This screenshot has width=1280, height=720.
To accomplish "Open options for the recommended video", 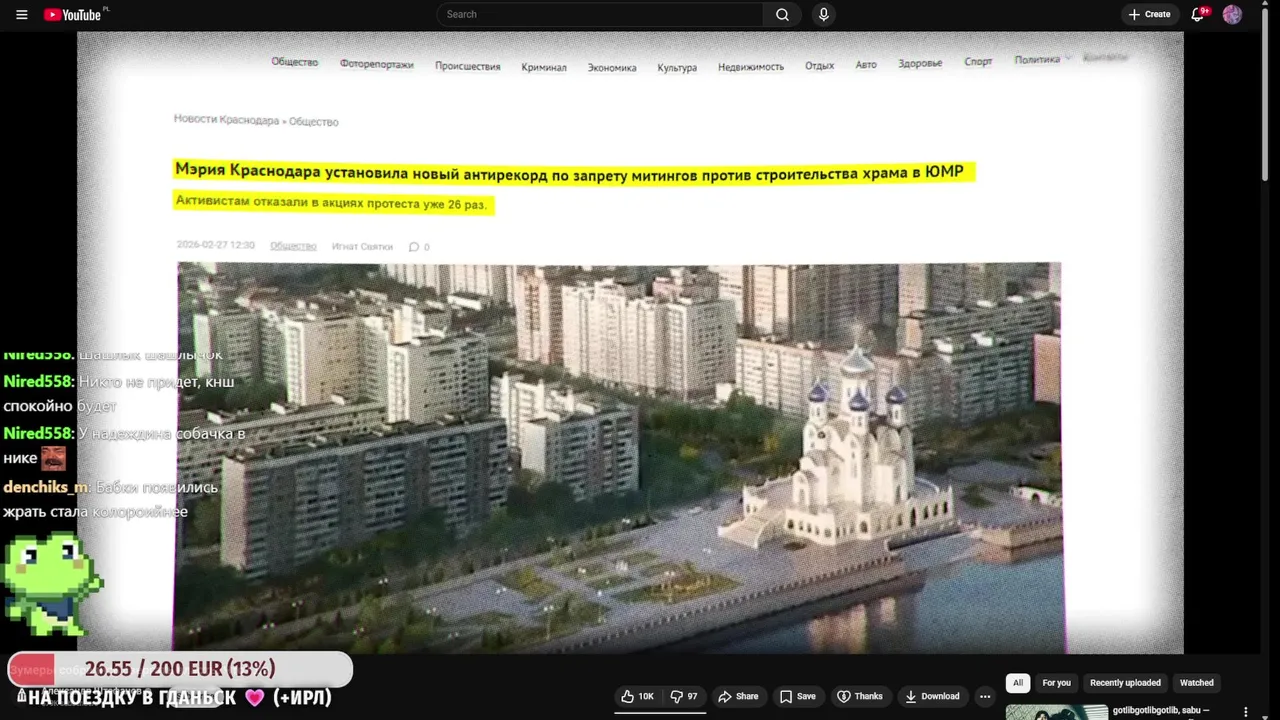I will click(x=1245, y=712).
